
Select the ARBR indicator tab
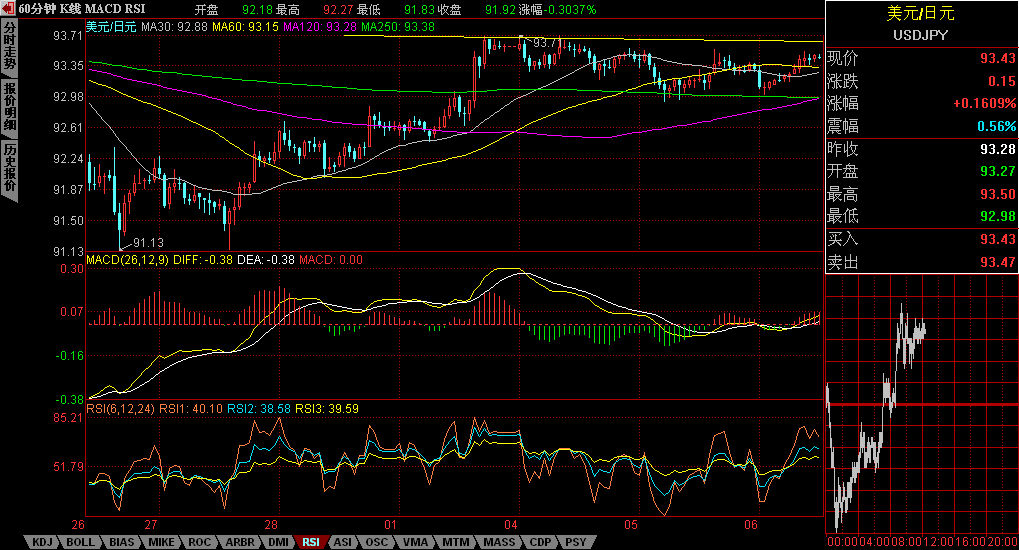click(x=240, y=542)
